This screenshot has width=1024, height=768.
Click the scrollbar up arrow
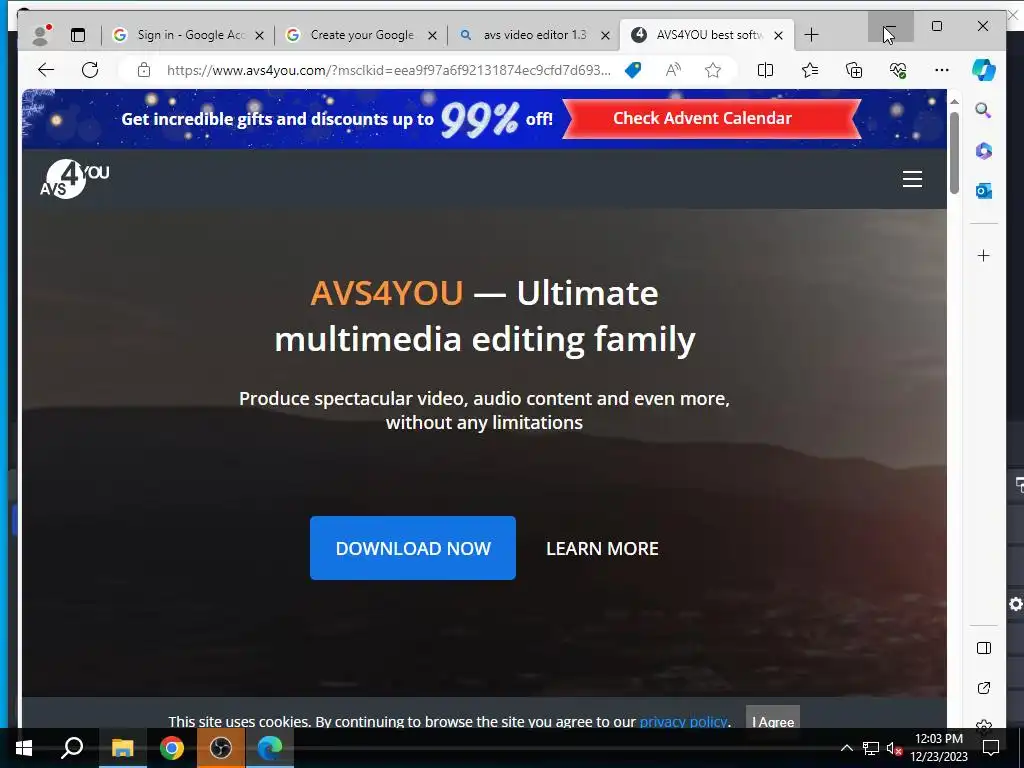point(954,102)
